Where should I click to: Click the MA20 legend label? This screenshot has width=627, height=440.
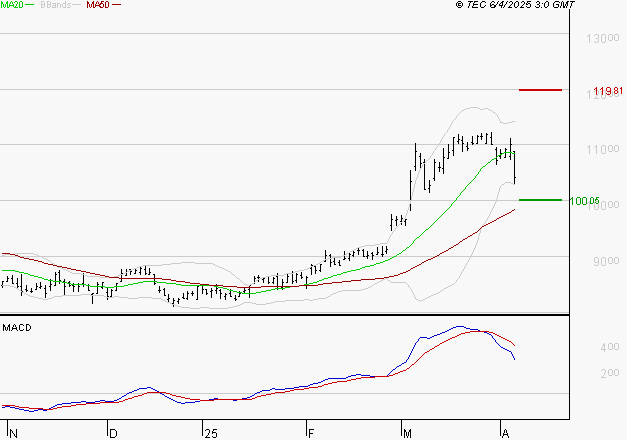coord(12,5)
